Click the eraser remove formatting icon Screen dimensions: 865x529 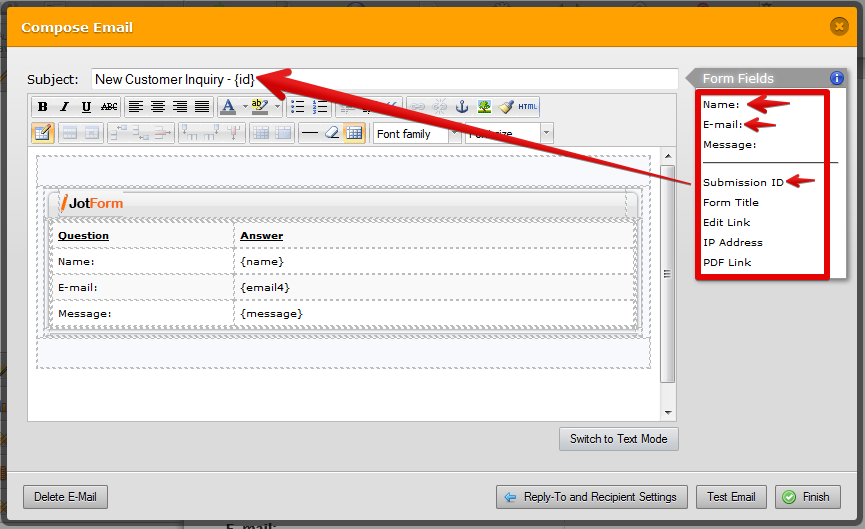point(332,133)
